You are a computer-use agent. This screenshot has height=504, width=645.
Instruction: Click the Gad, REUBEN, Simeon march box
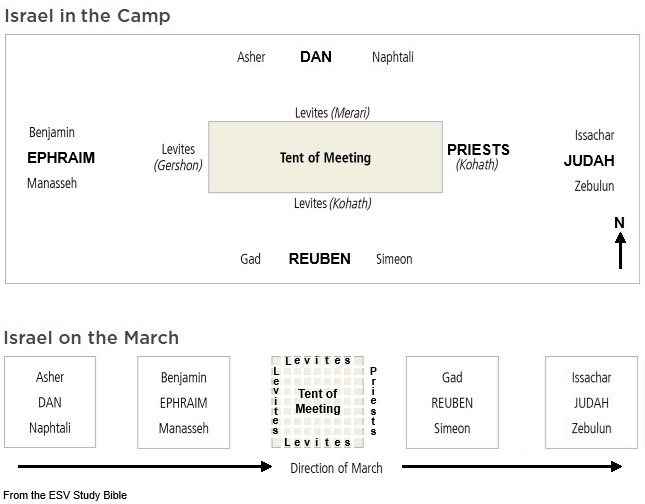point(451,403)
